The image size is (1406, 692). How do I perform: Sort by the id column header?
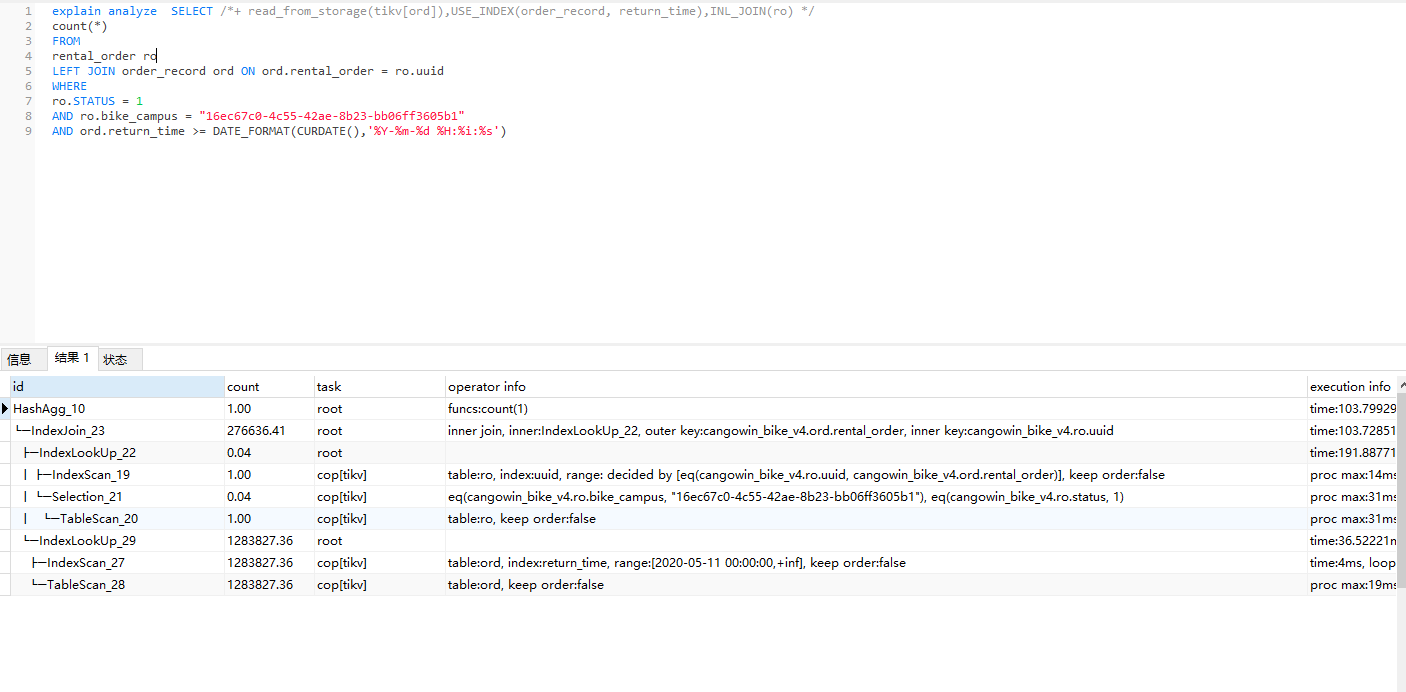[116, 386]
